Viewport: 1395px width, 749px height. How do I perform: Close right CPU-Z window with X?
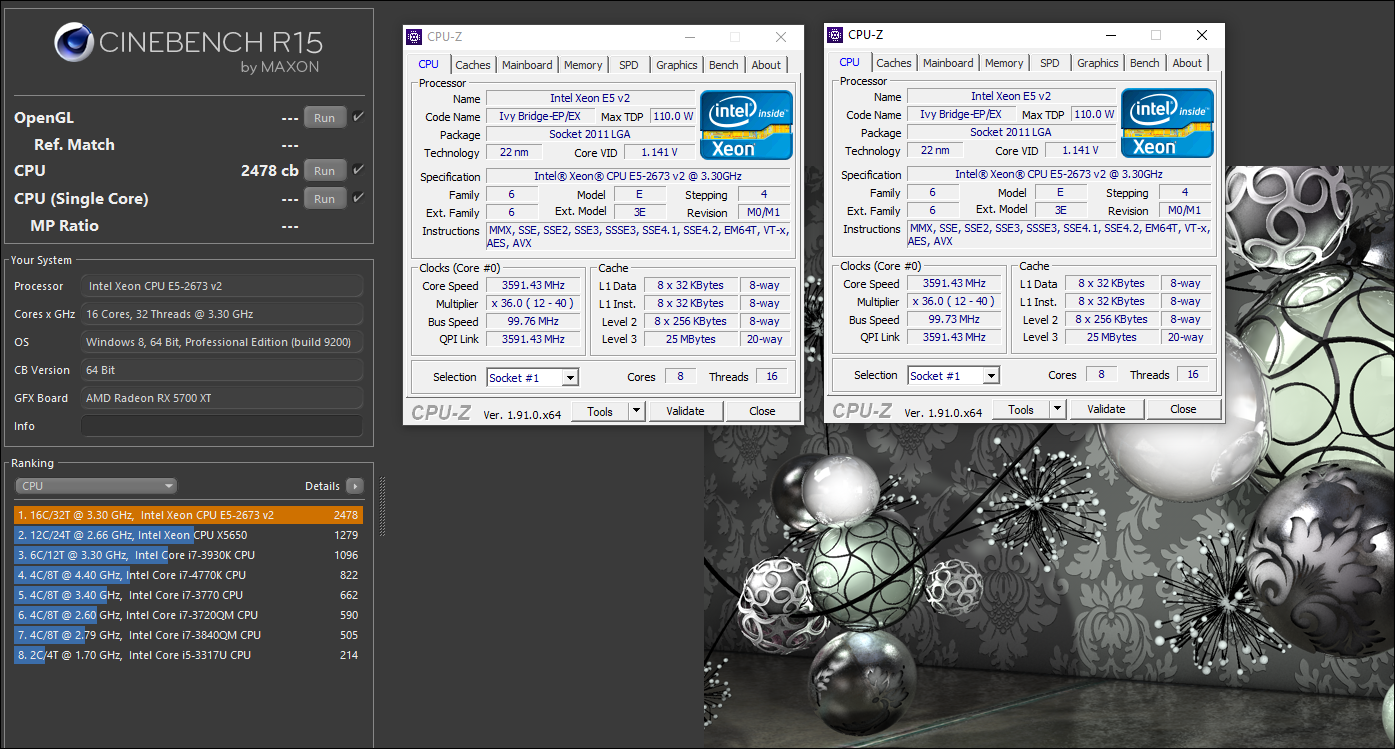pyautogui.click(x=1202, y=35)
